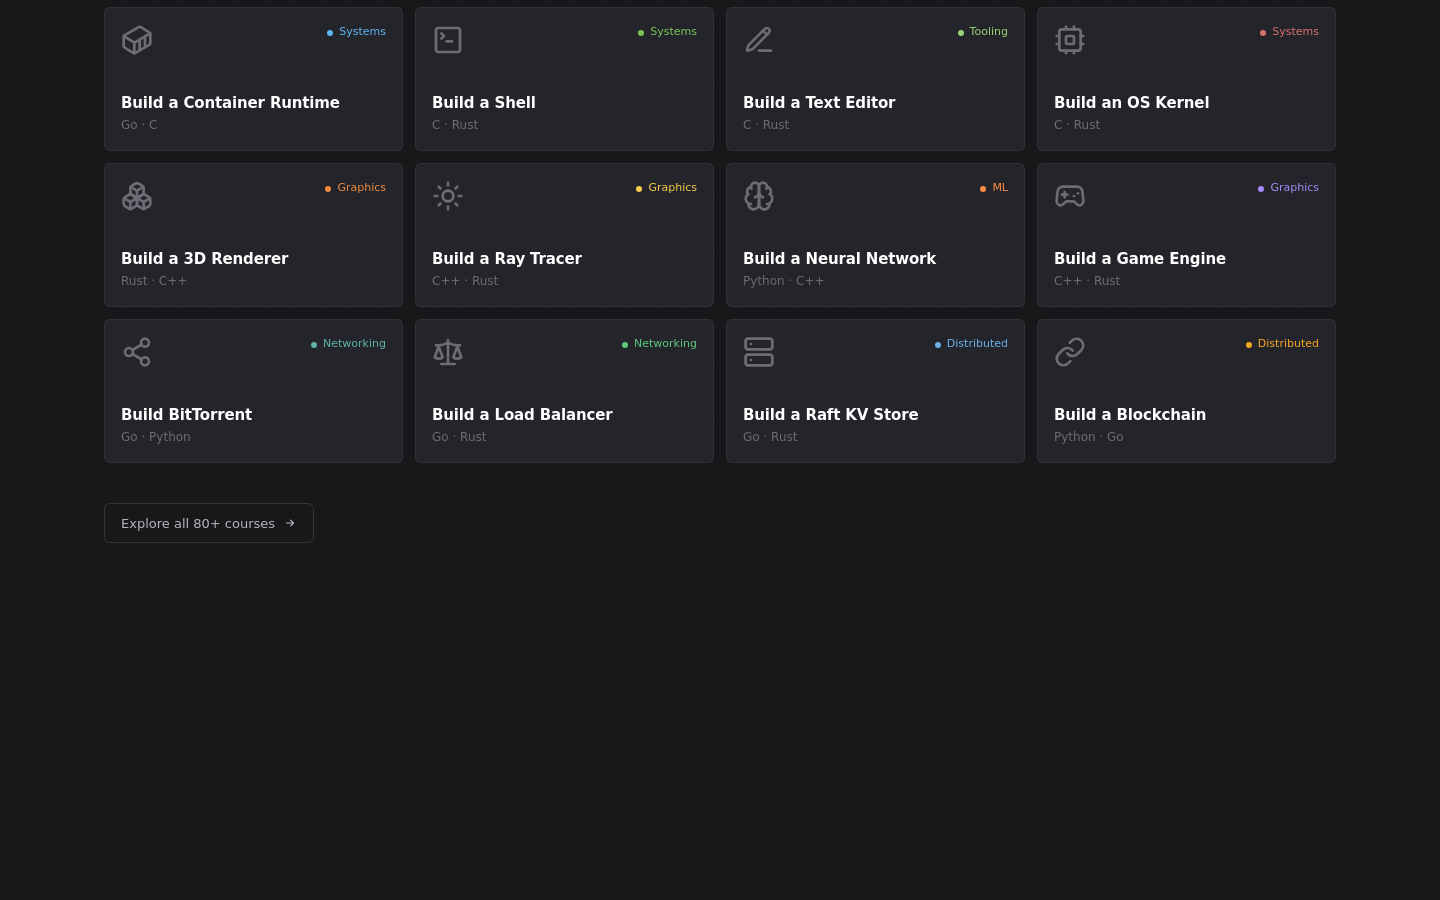Click the scales icon on Load Balancer card

pos(448,352)
